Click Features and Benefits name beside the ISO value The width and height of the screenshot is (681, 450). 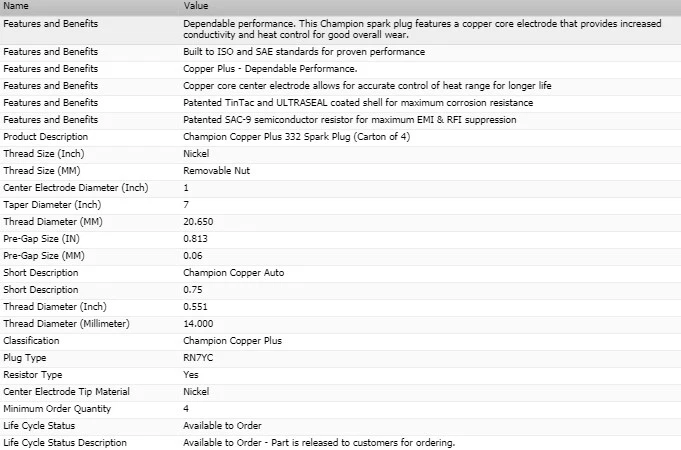click(x=51, y=52)
